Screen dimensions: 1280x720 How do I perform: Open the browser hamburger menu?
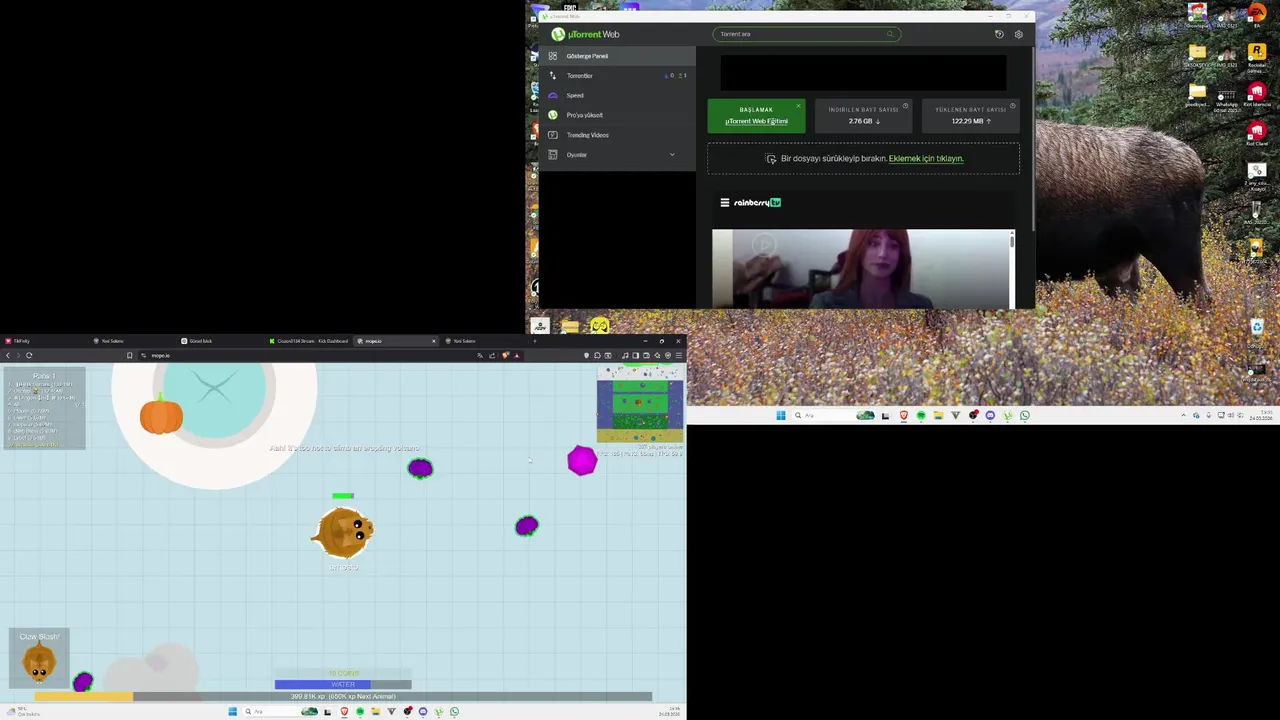[678, 355]
